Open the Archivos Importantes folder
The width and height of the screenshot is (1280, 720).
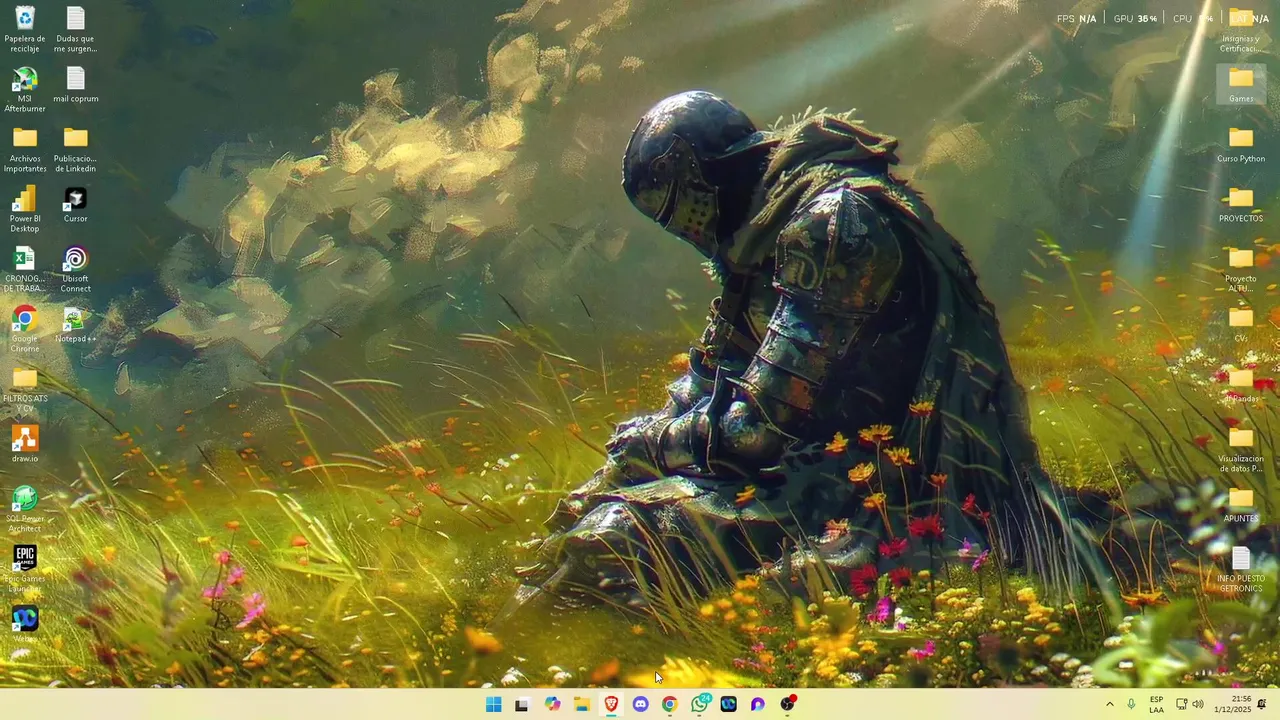coord(25,150)
